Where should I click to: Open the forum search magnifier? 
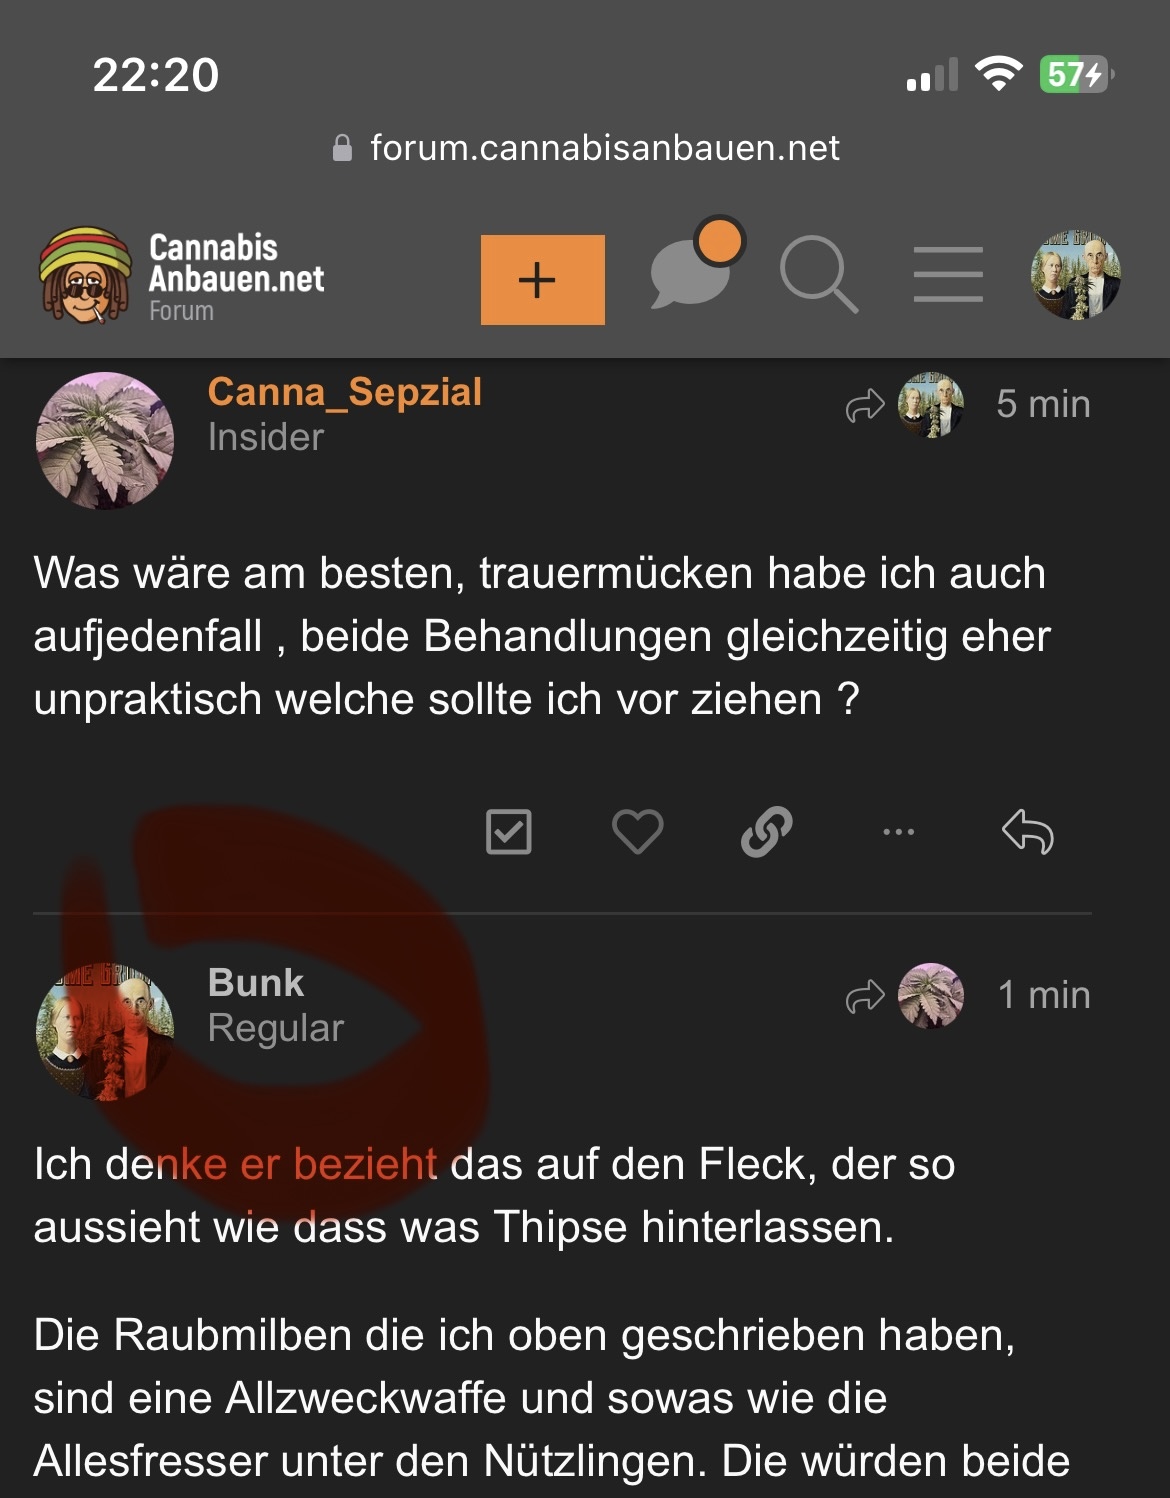(818, 275)
